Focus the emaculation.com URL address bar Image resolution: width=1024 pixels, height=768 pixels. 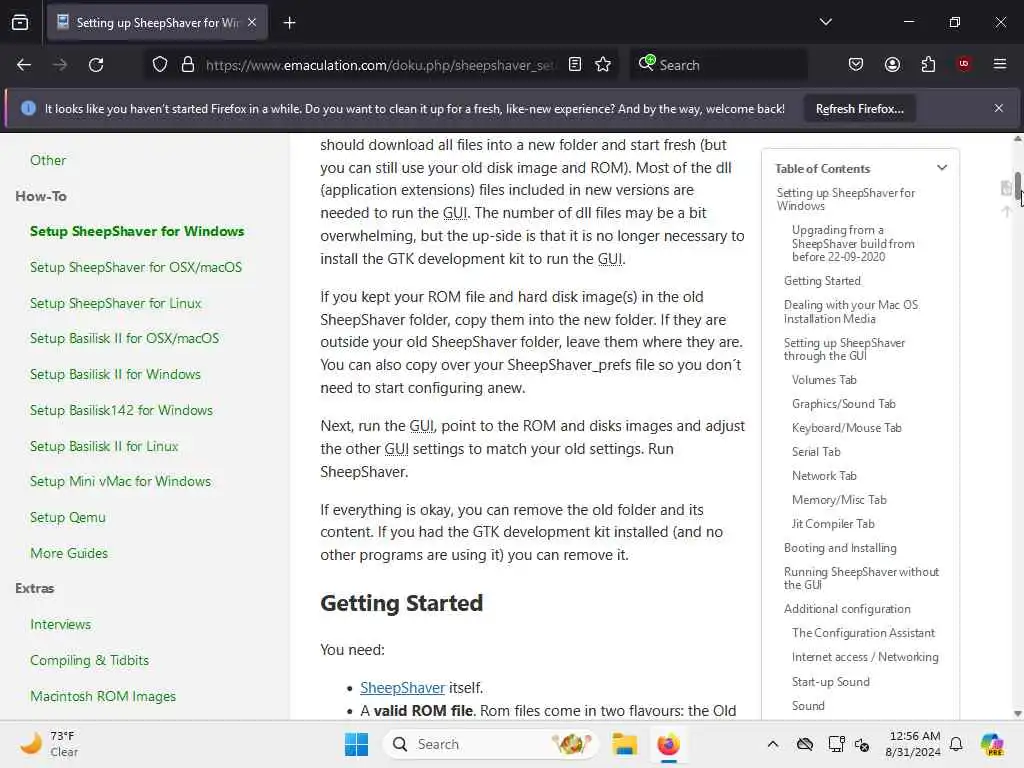click(x=381, y=65)
